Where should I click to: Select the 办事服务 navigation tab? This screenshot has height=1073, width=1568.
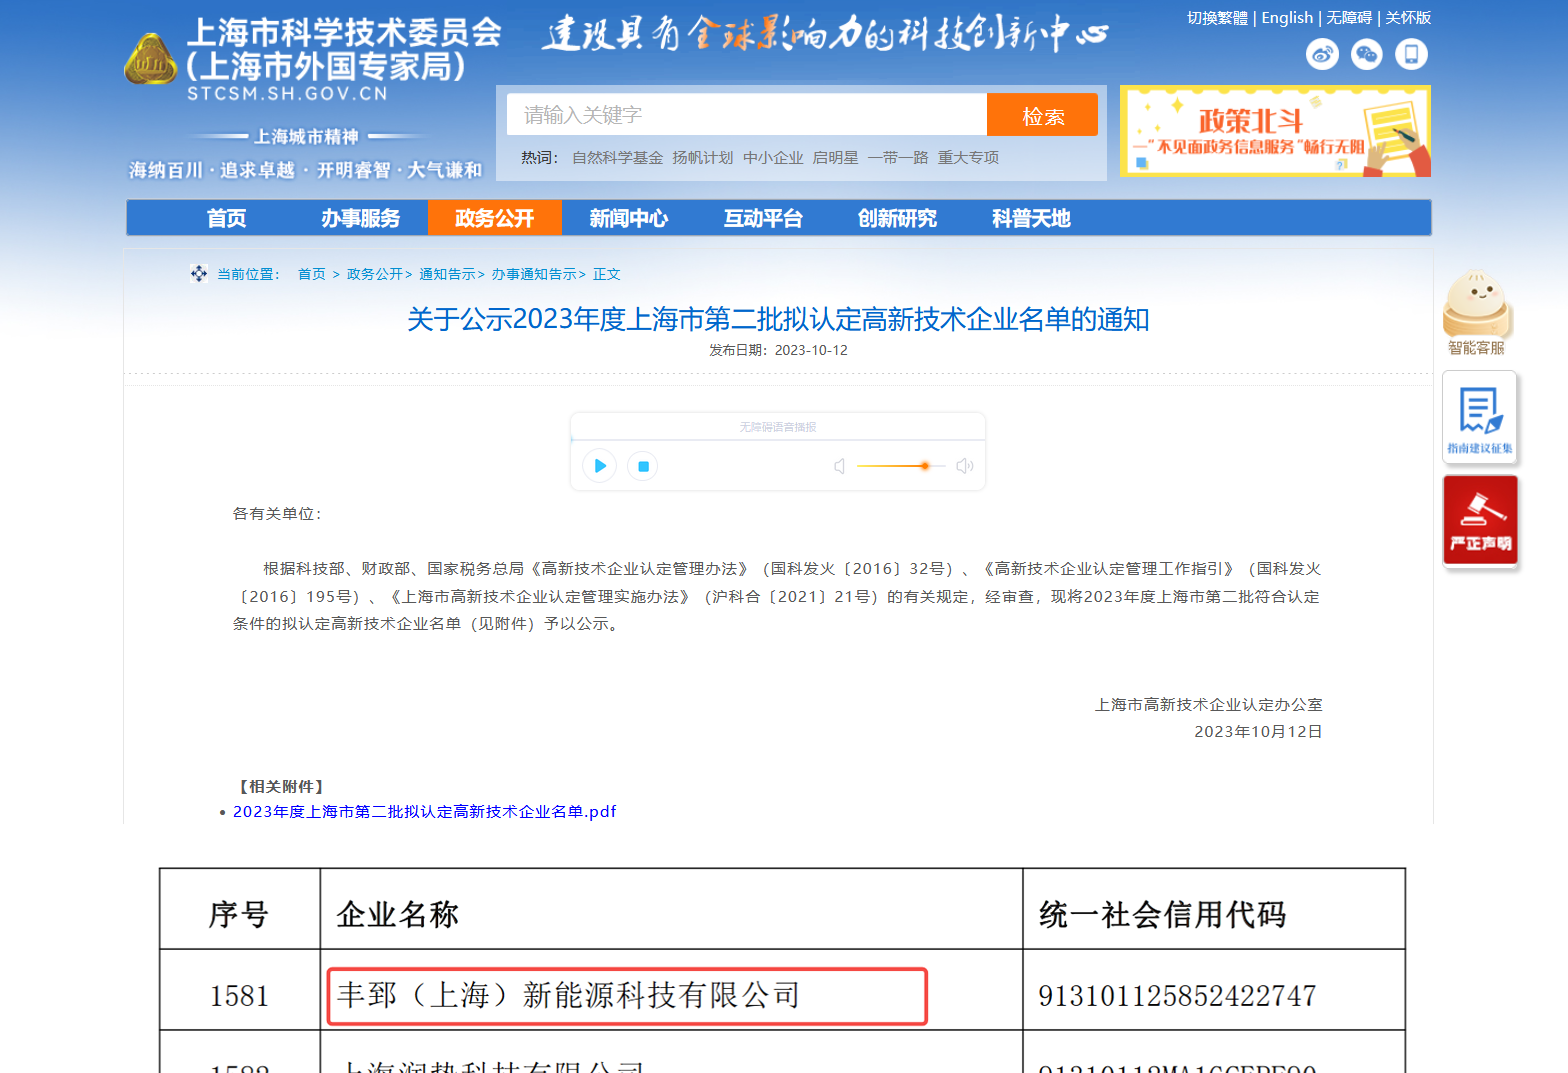(x=360, y=218)
